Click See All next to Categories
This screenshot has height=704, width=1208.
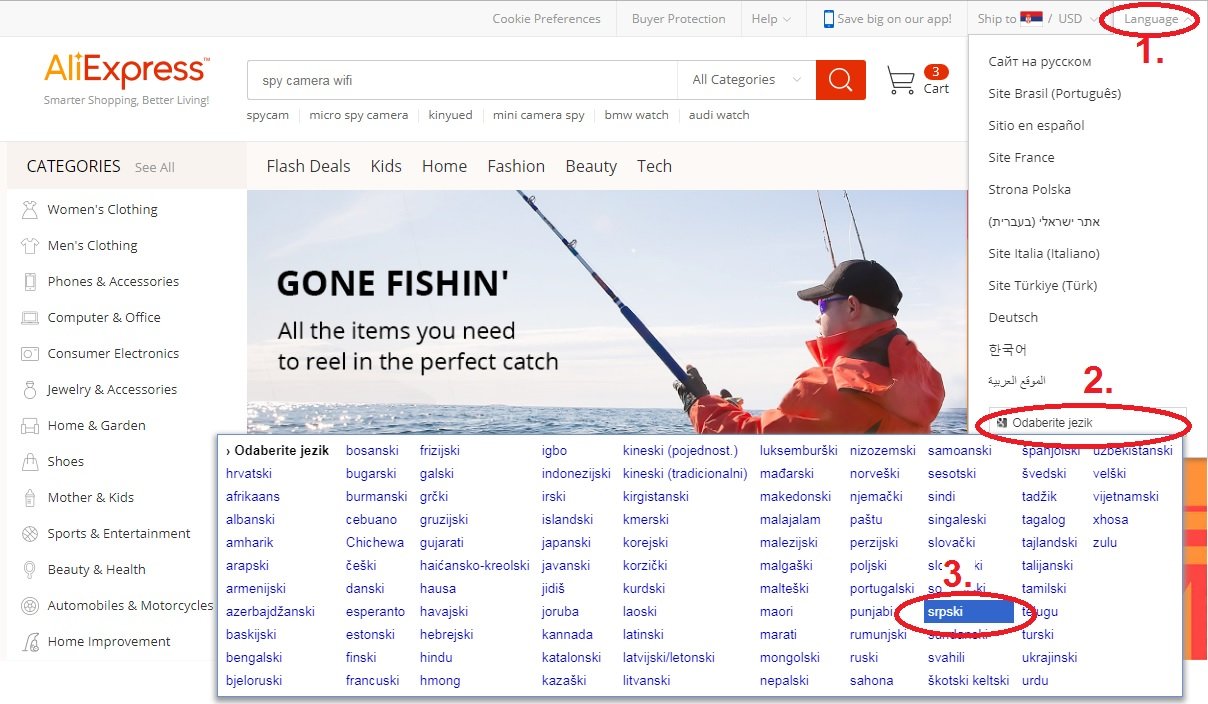[x=154, y=167]
